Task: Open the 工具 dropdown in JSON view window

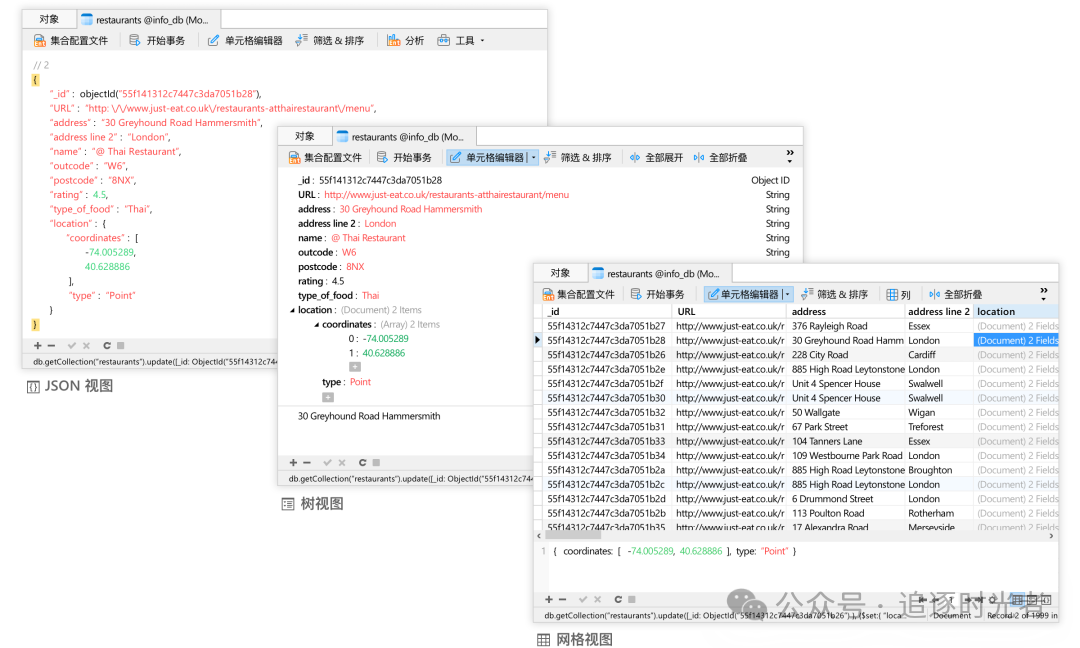Action: pos(461,41)
